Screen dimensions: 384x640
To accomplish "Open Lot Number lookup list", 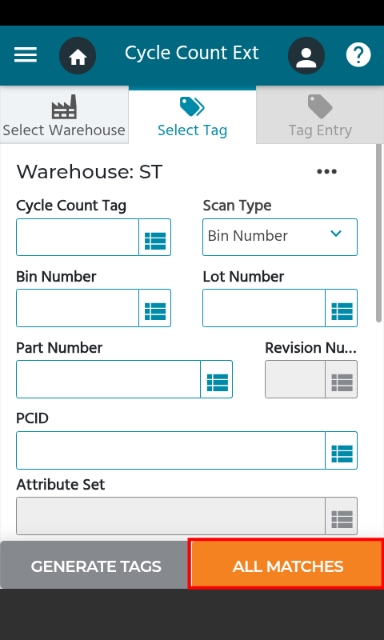I will 342,308.
